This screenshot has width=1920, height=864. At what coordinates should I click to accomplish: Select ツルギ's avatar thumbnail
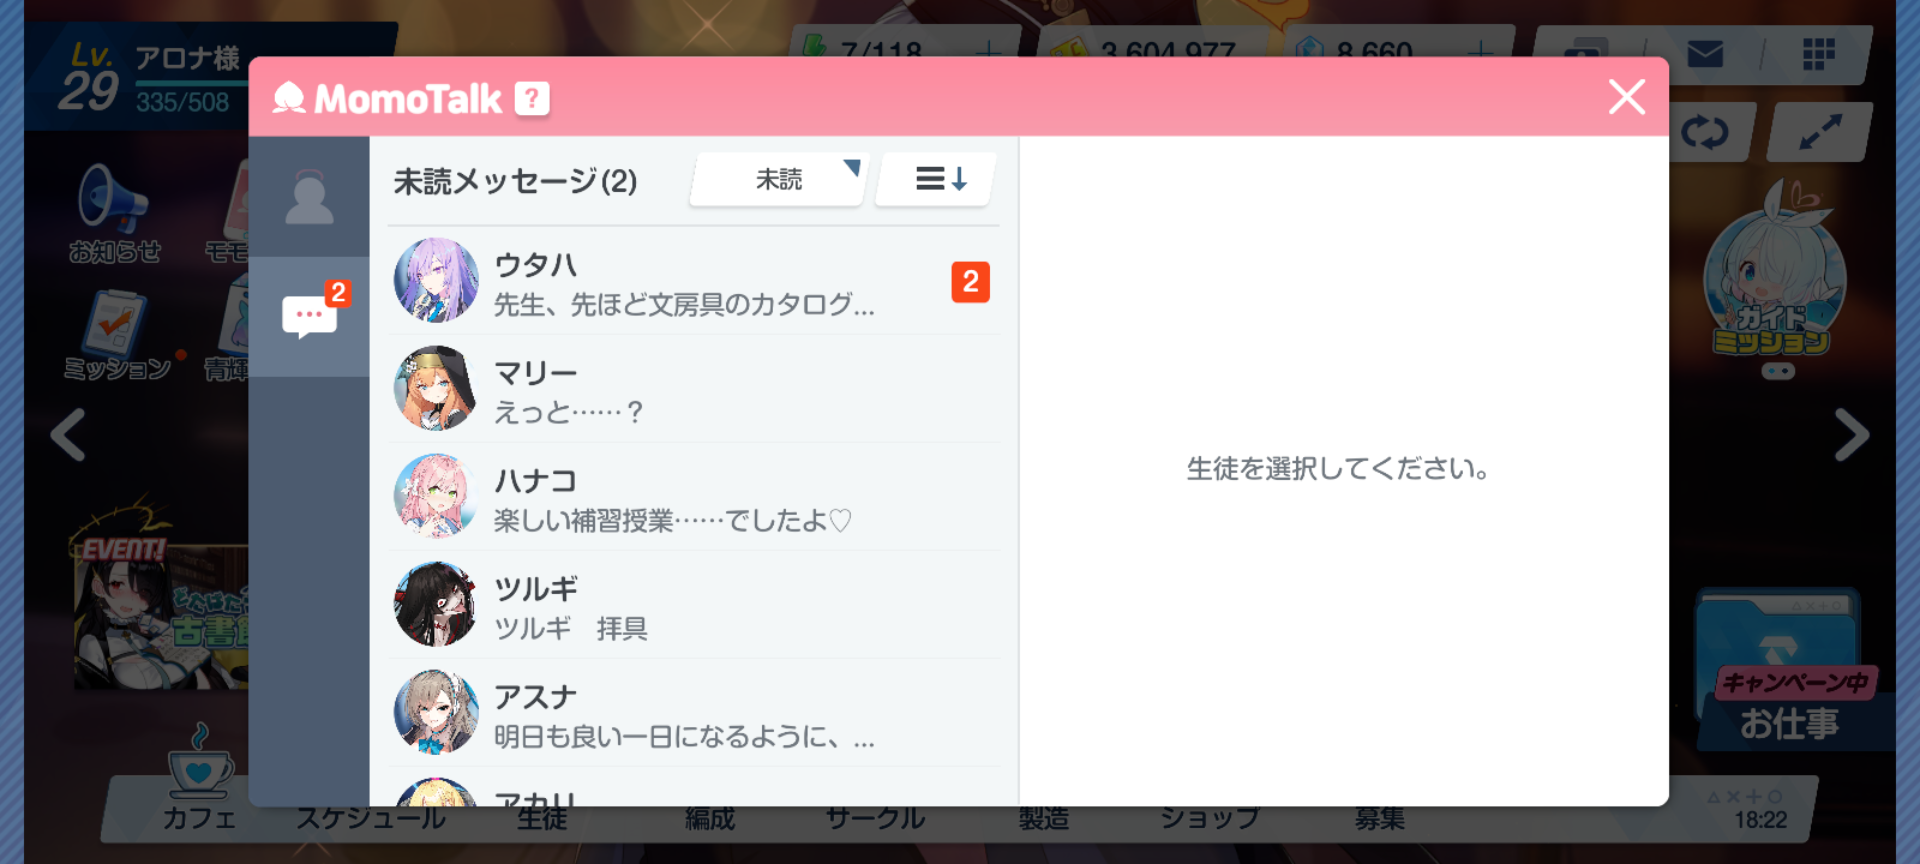pyautogui.click(x=436, y=604)
